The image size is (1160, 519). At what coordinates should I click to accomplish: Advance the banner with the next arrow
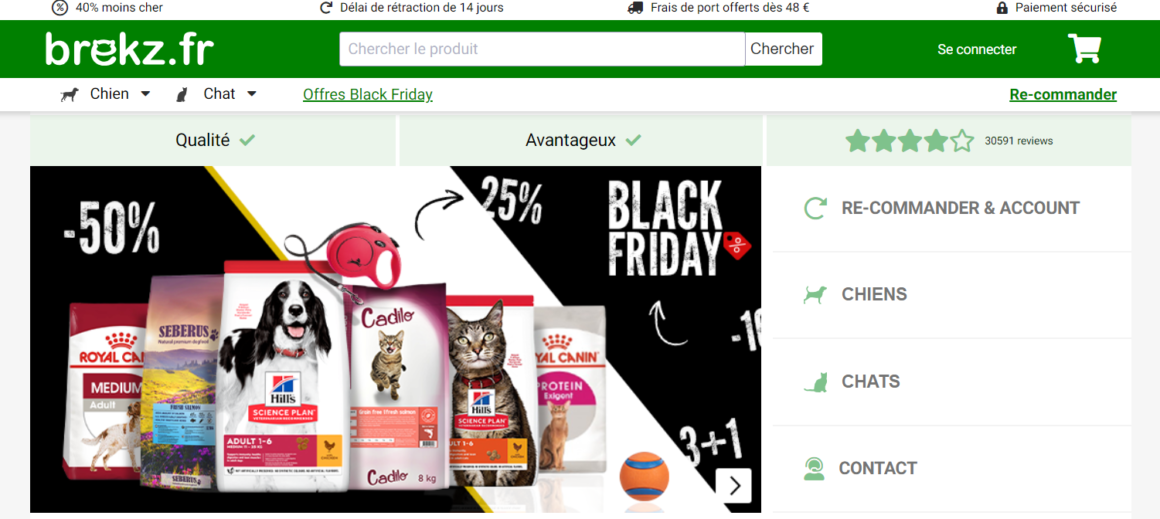[734, 486]
